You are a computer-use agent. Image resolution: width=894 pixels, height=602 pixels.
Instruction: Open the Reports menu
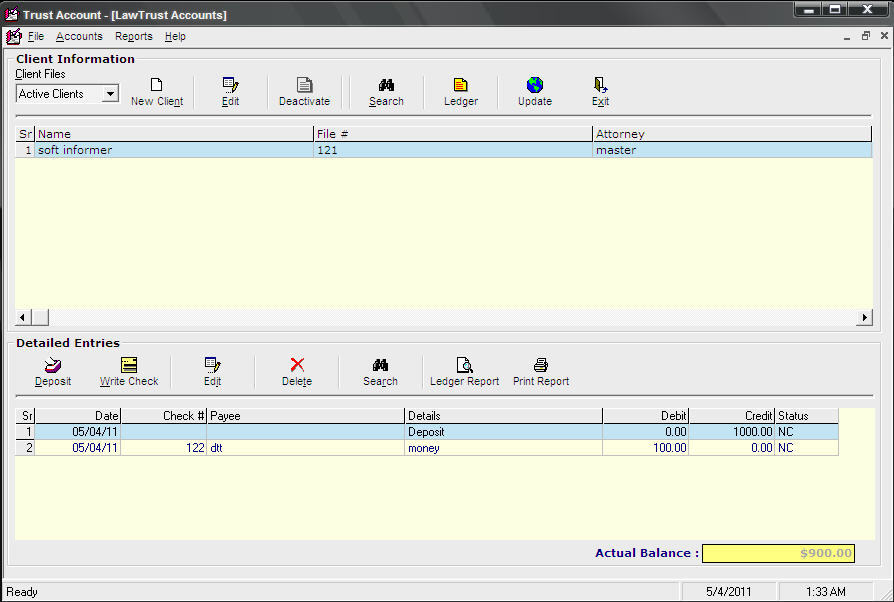point(133,36)
